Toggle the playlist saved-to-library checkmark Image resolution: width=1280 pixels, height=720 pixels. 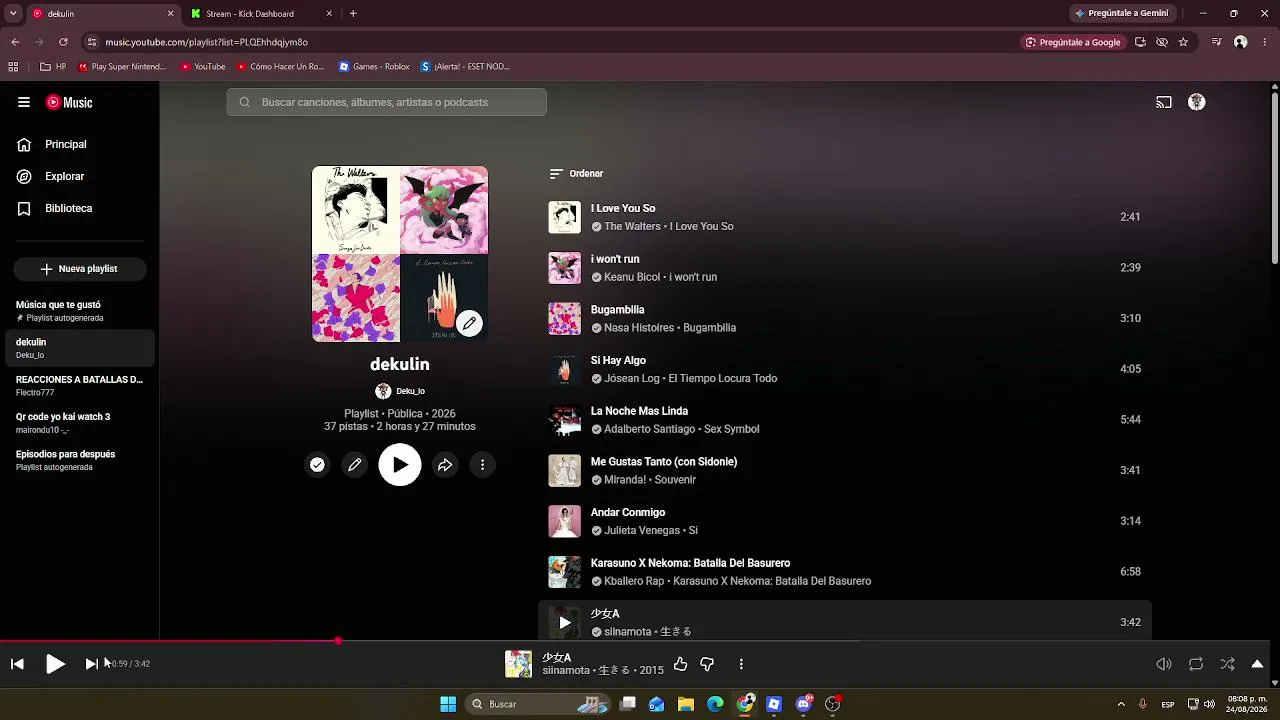pyautogui.click(x=317, y=465)
